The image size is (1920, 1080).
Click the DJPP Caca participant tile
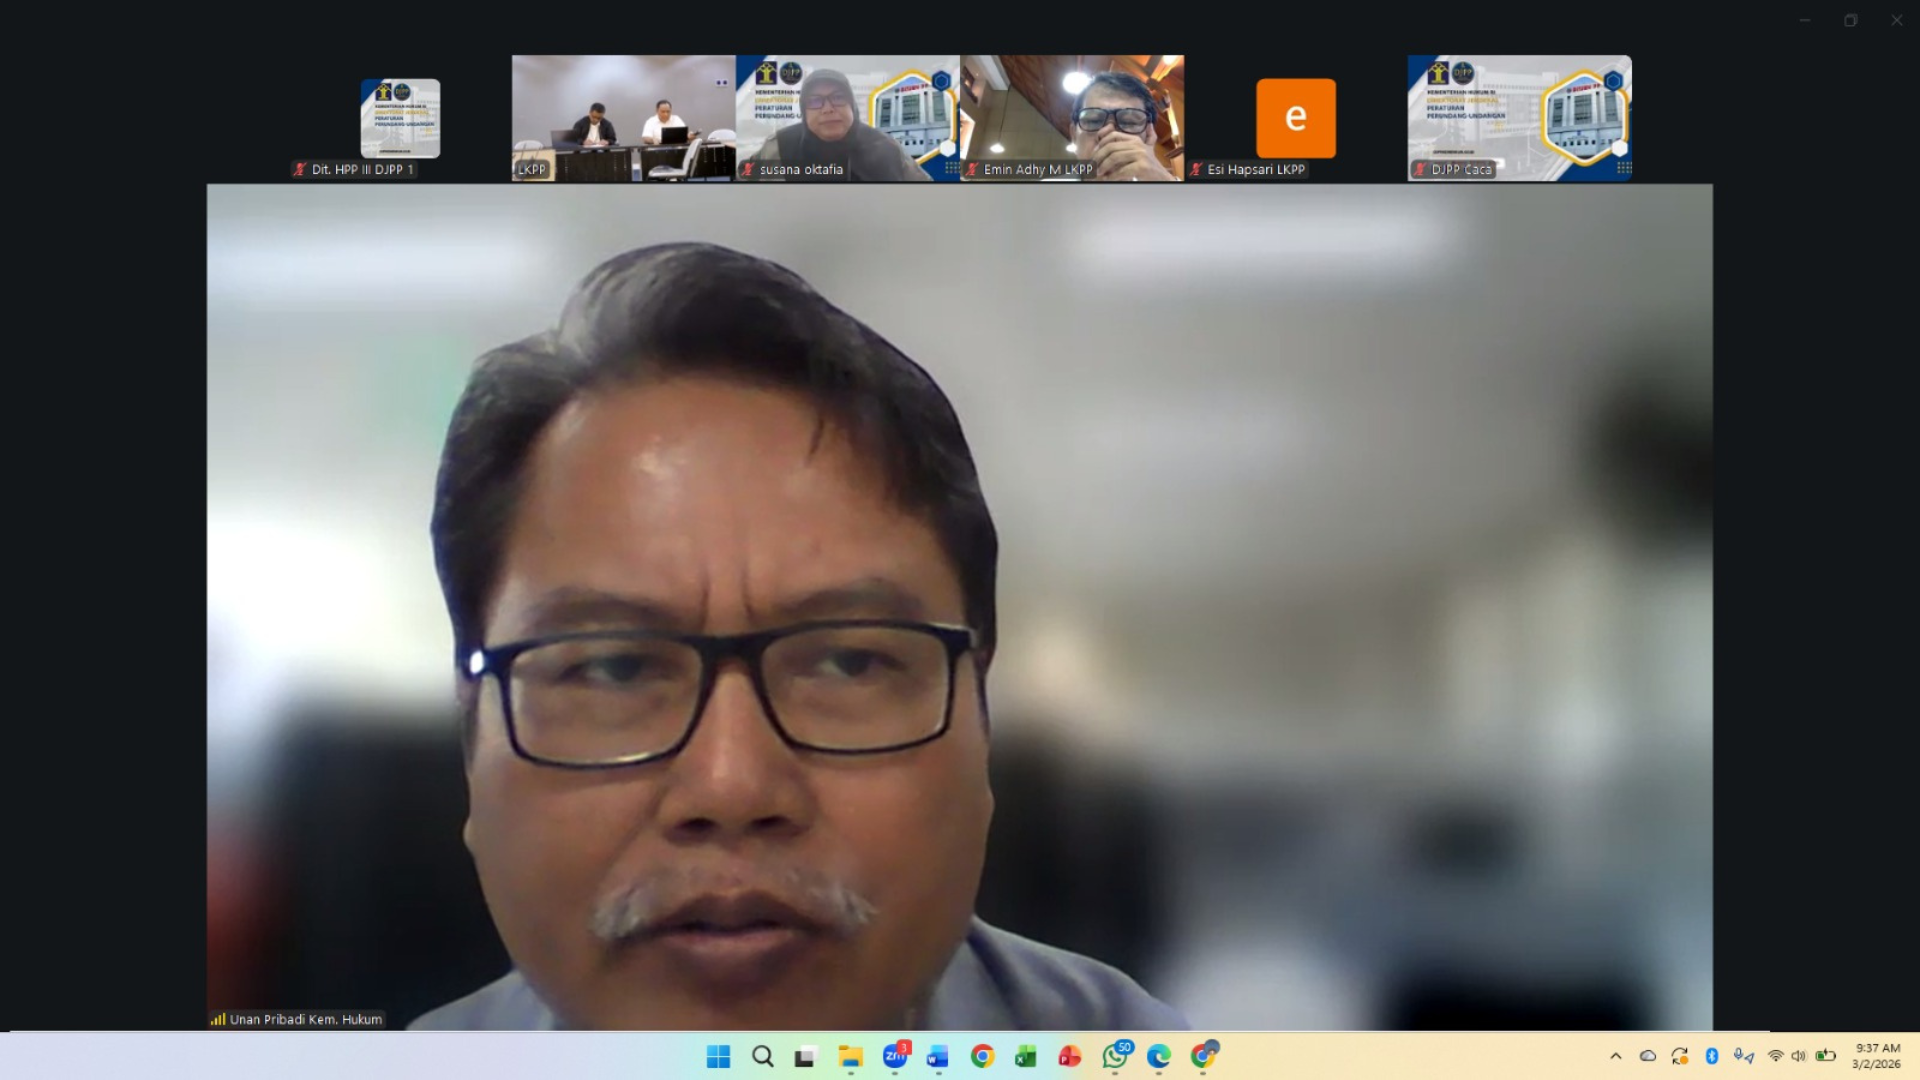pyautogui.click(x=1519, y=117)
